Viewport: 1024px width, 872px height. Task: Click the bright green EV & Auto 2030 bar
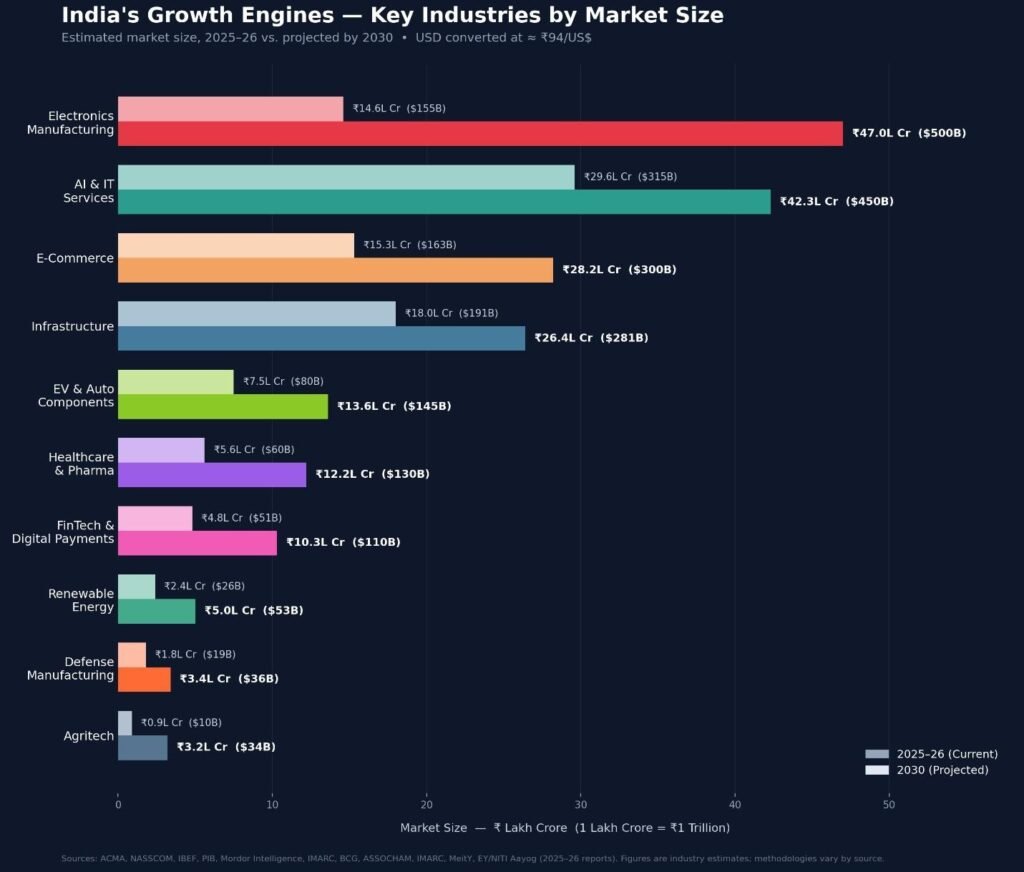point(223,406)
